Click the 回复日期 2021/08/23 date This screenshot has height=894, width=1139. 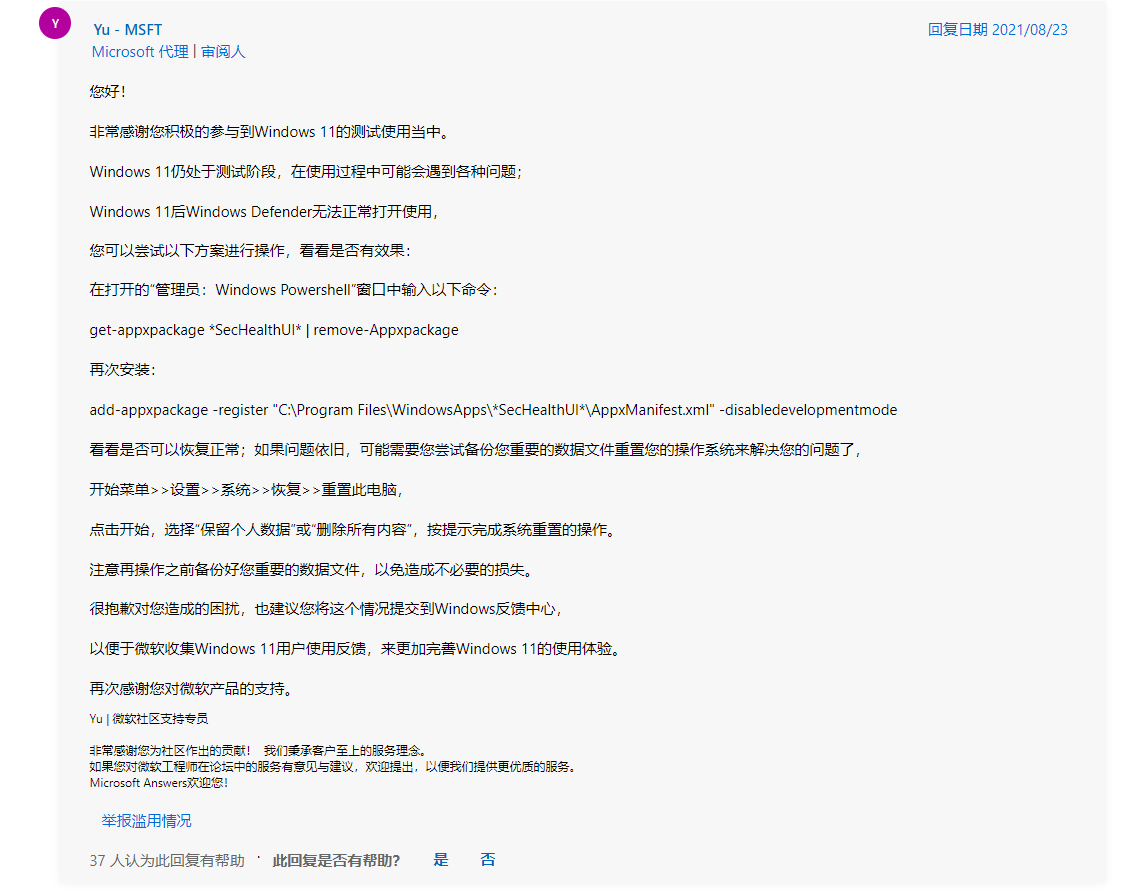(997, 30)
